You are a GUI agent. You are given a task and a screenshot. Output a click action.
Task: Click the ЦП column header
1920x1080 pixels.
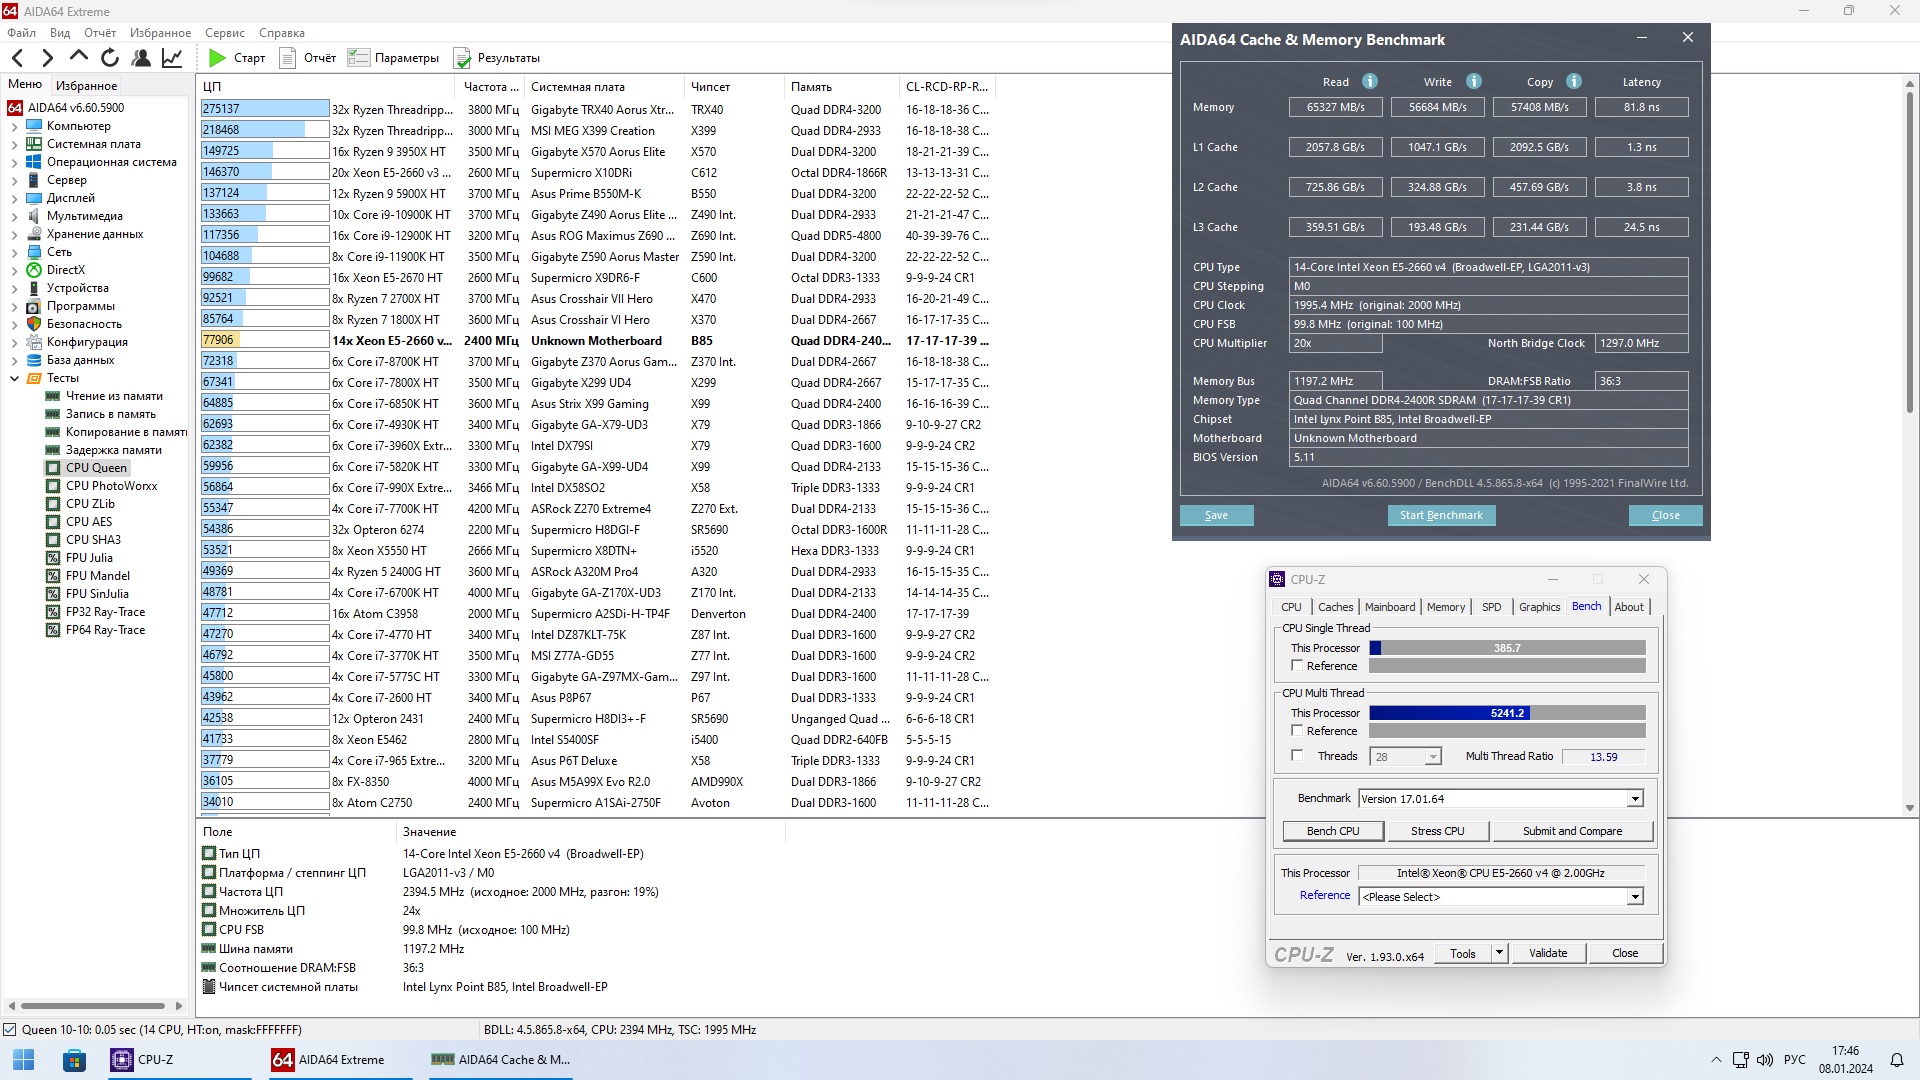(326, 87)
